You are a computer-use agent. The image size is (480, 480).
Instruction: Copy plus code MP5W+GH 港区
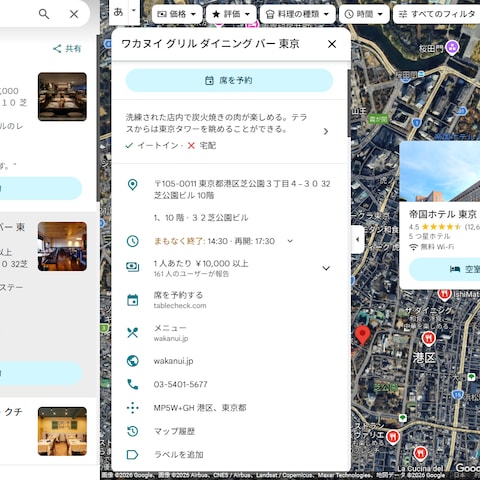[200, 408]
